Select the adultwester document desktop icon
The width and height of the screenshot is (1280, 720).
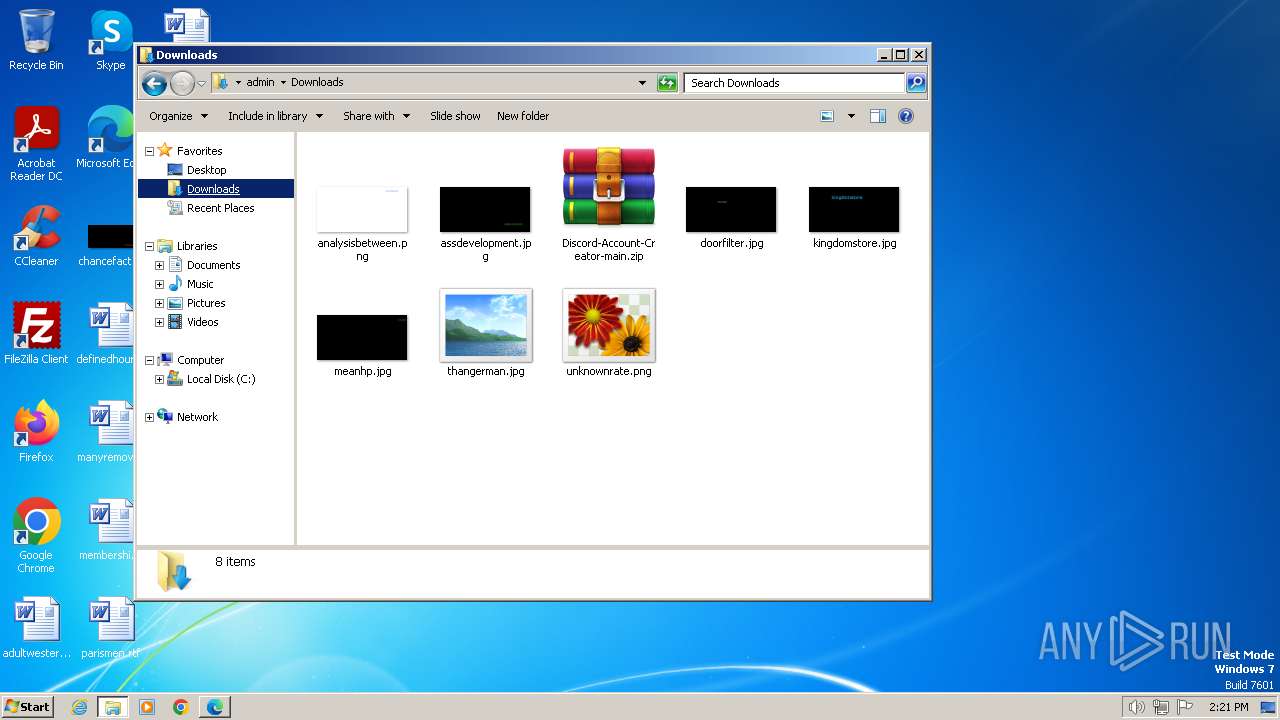click(x=36, y=628)
